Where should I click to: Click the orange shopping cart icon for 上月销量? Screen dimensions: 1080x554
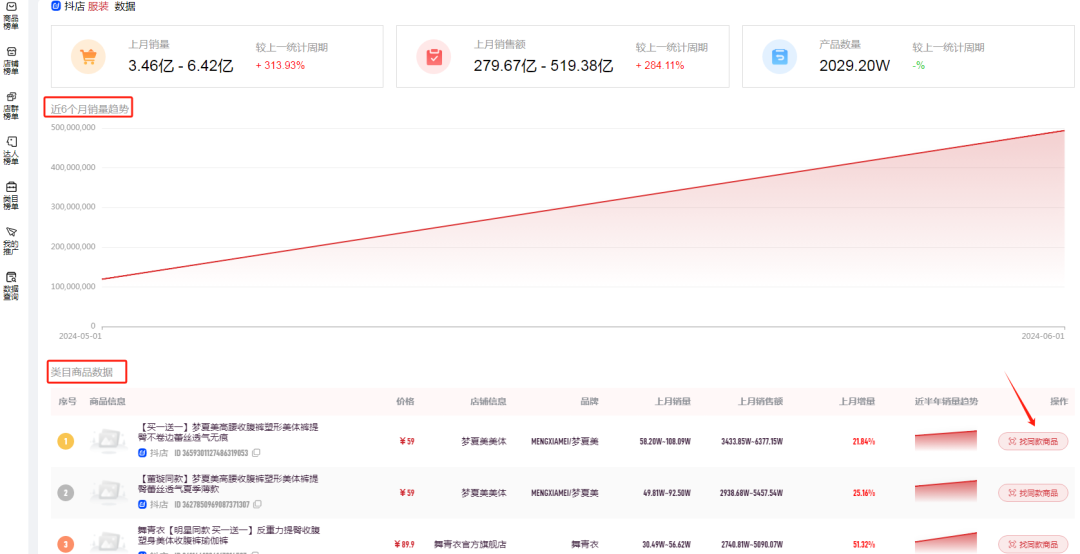88,57
